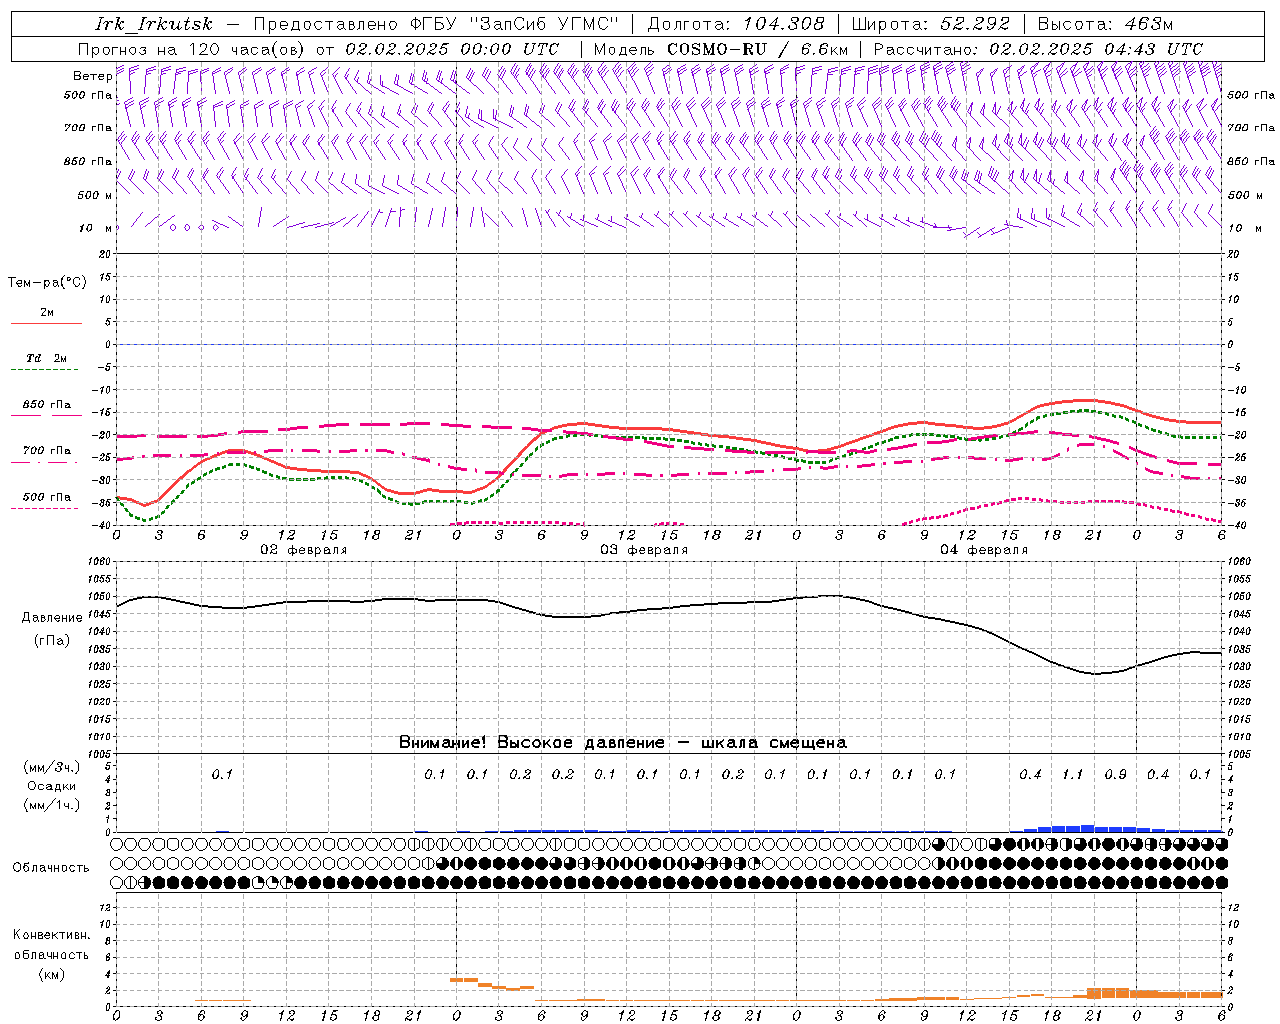This screenshot has width=1280, height=1024.
Task: Click the Высота 463м header field
Action: point(1104,24)
